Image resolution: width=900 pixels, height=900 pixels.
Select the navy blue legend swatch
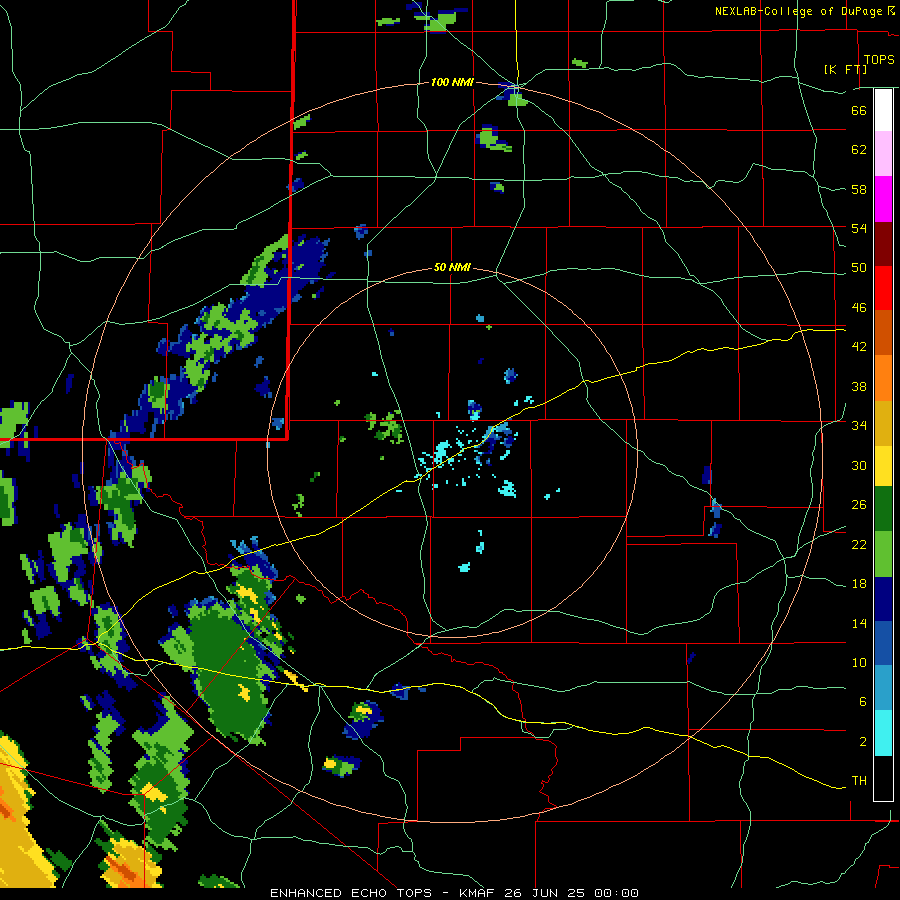pos(883,599)
